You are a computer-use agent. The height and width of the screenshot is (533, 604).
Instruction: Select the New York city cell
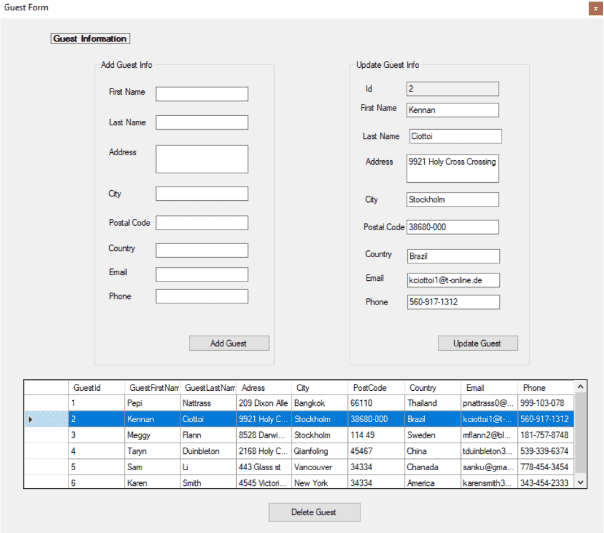pos(320,482)
